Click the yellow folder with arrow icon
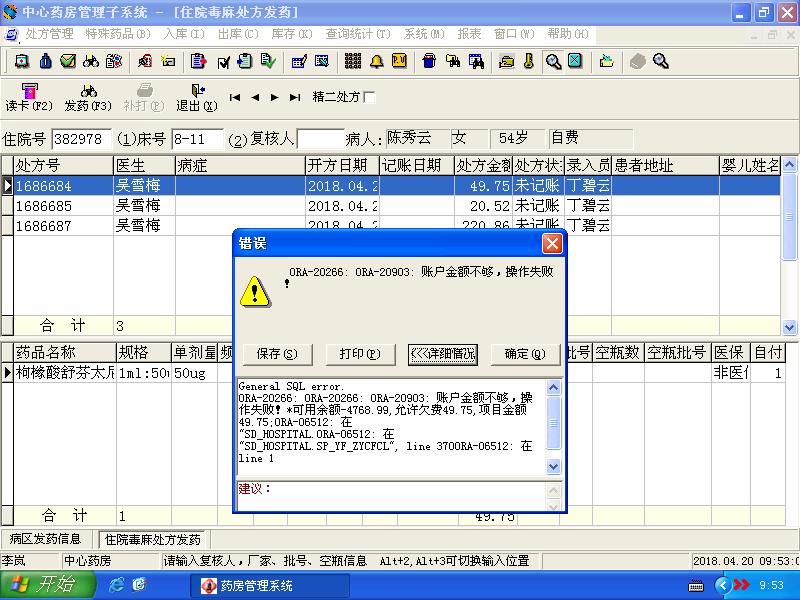 coord(606,61)
